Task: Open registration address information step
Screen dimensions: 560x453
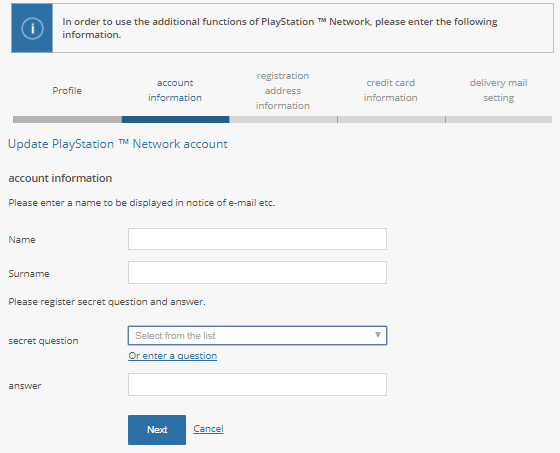Action: click(x=283, y=91)
